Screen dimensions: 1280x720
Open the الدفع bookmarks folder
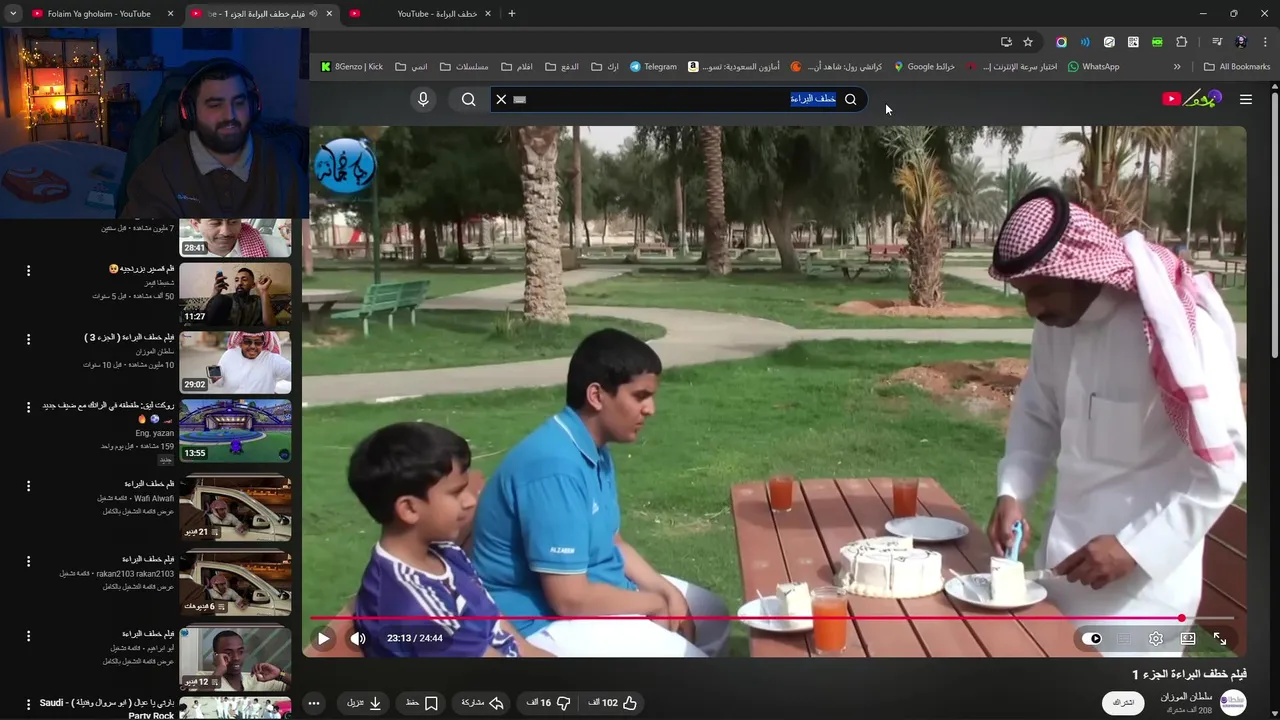point(563,67)
